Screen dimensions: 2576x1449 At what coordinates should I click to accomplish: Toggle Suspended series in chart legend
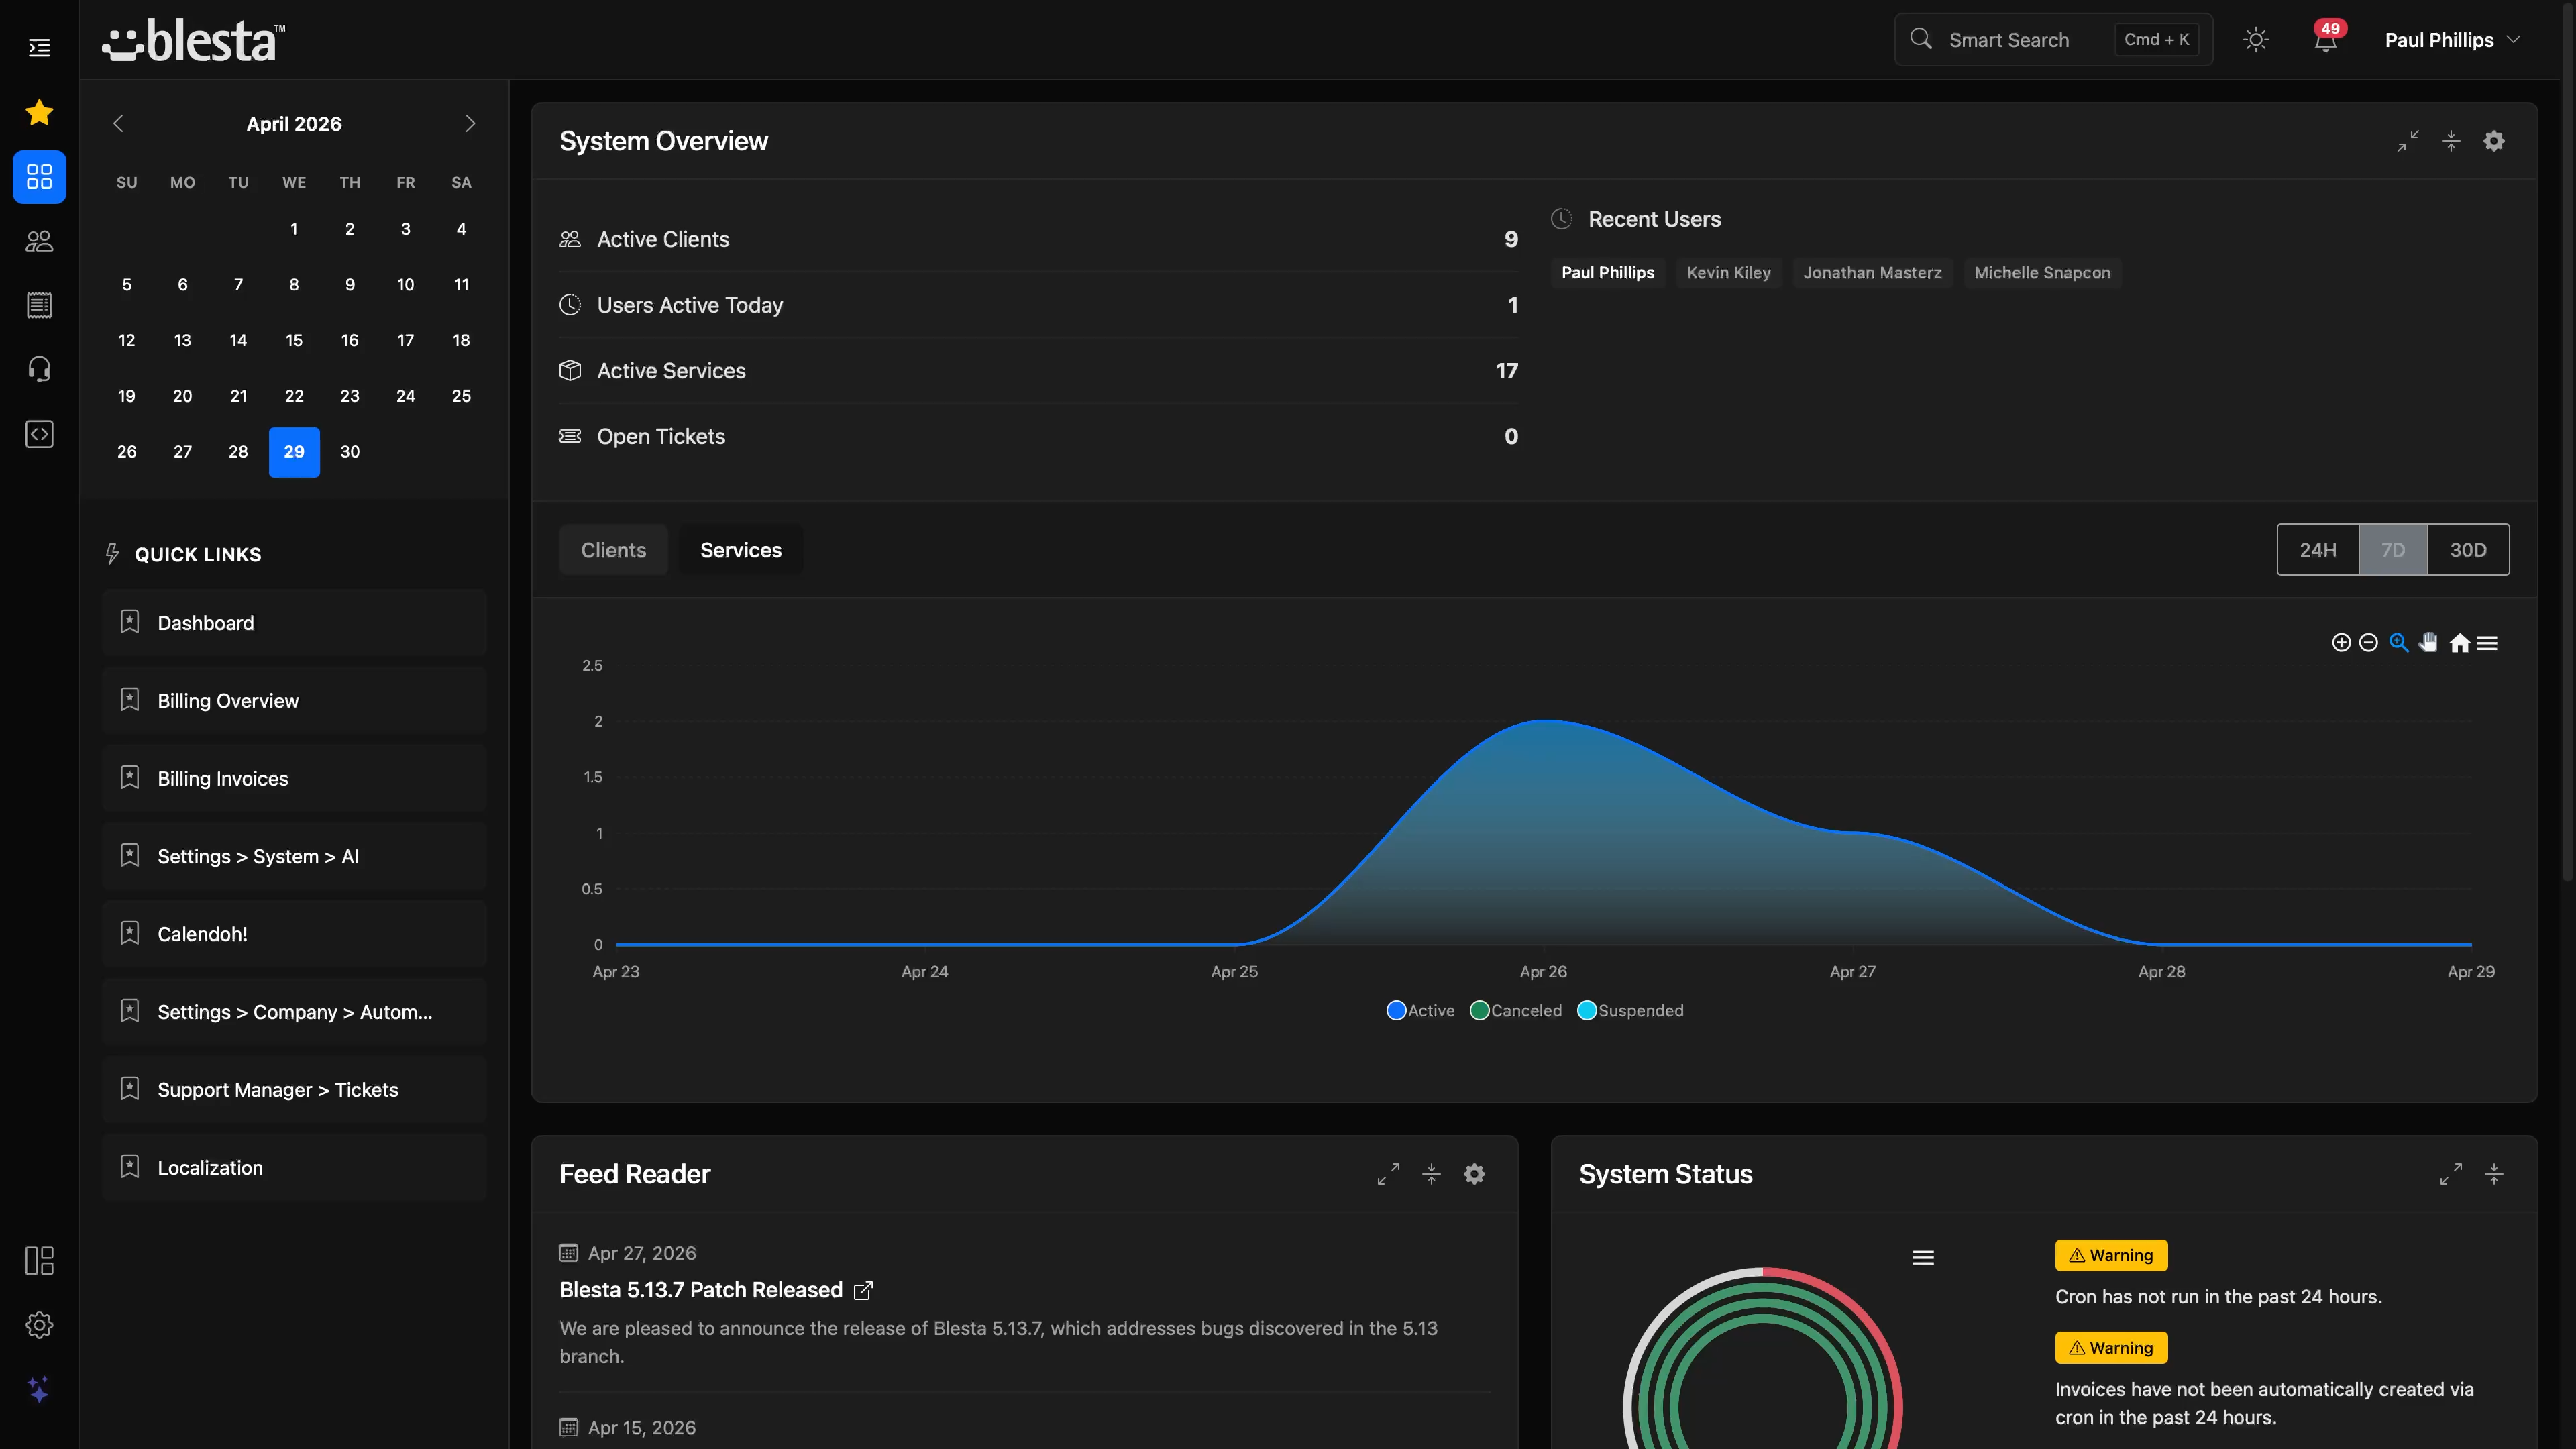pyautogui.click(x=1631, y=1011)
